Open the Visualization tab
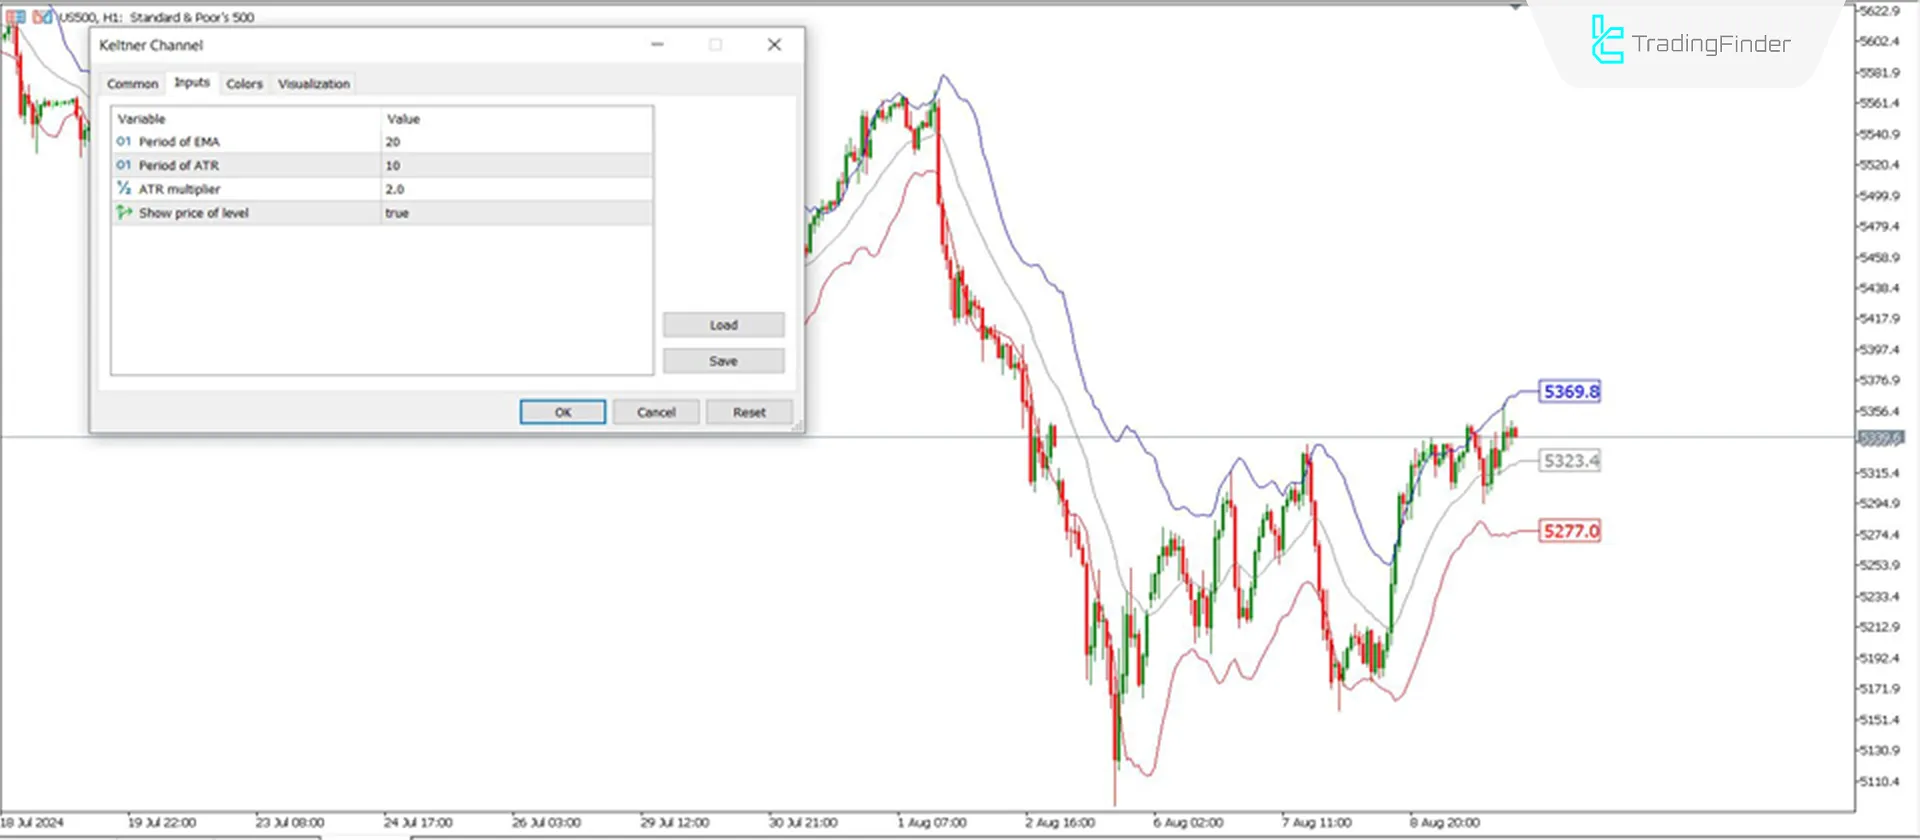 tap(314, 84)
